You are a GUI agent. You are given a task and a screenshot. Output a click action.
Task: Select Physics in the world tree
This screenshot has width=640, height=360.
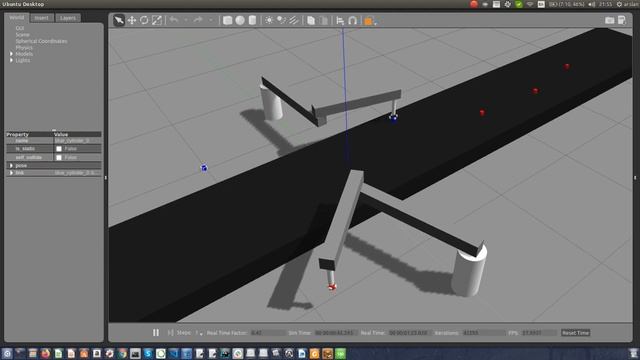(x=24, y=47)
